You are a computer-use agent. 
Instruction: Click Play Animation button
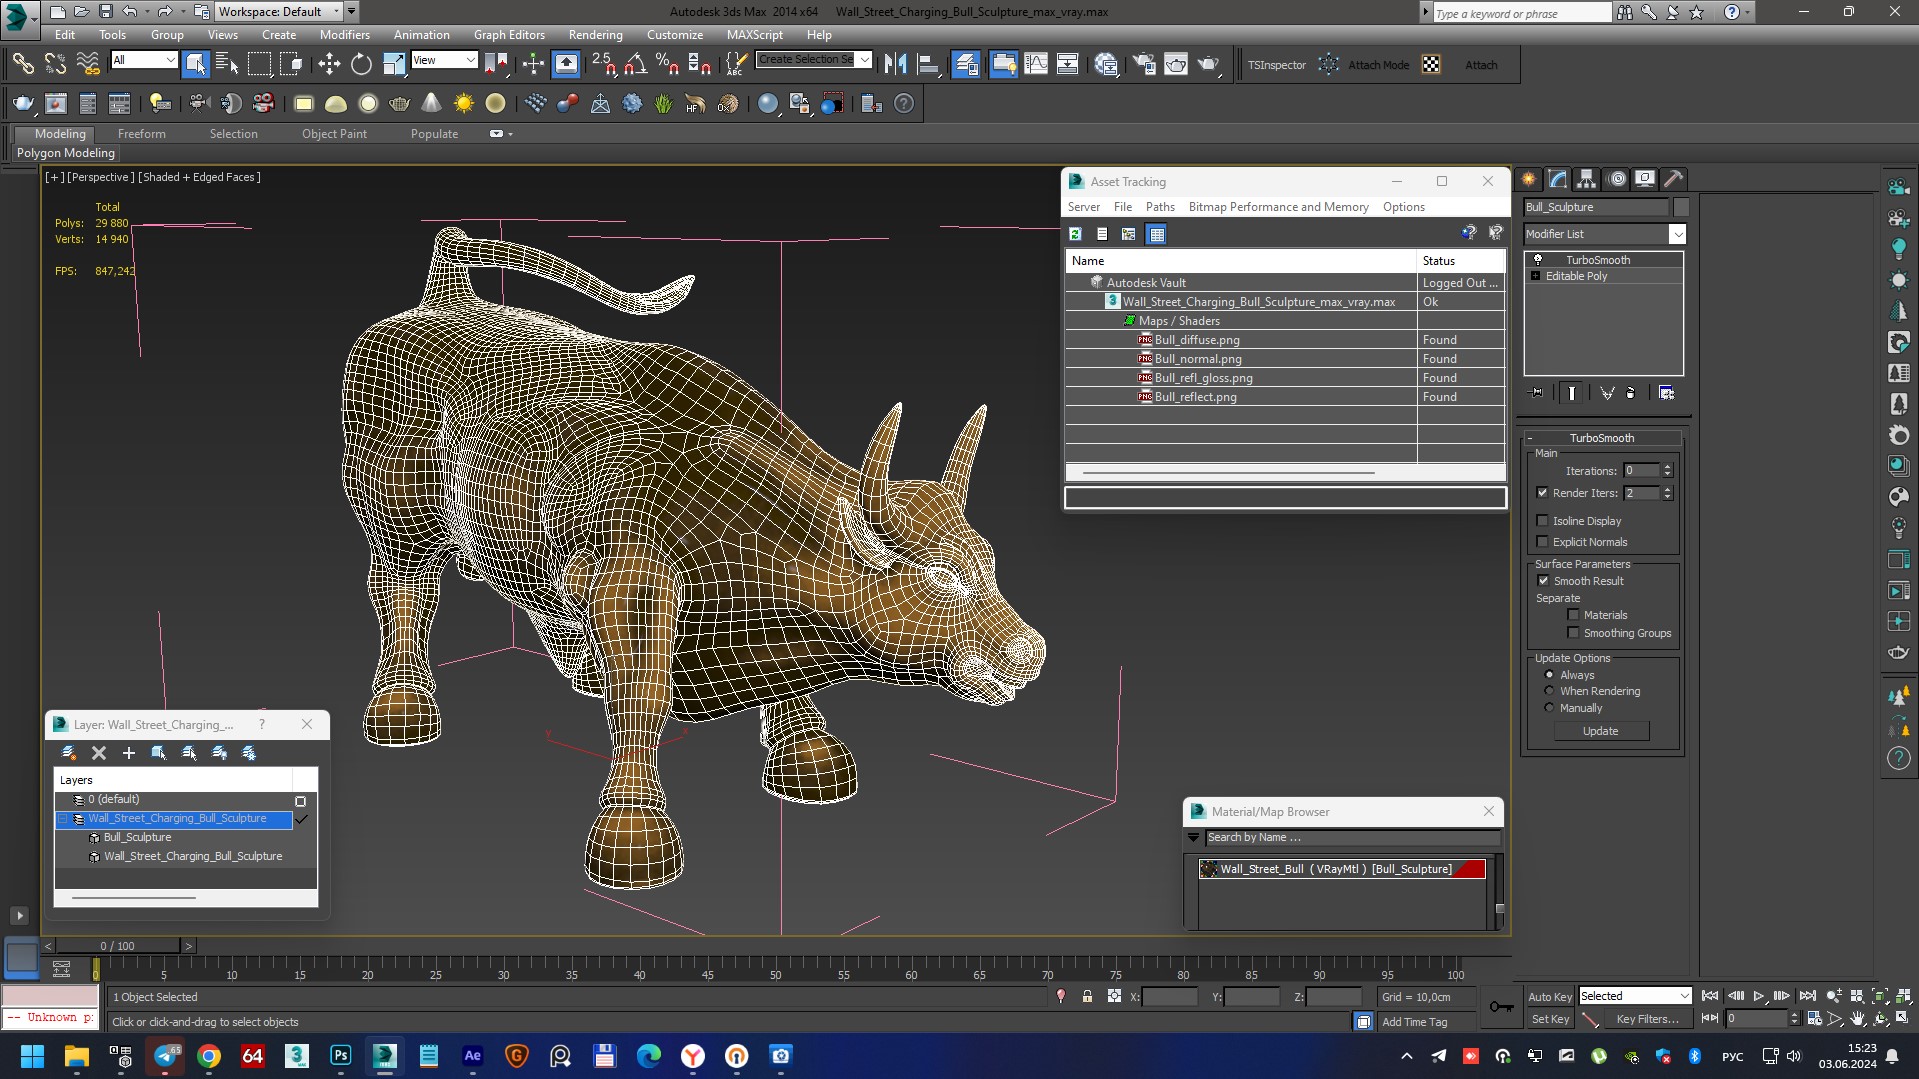[1759, 996]
